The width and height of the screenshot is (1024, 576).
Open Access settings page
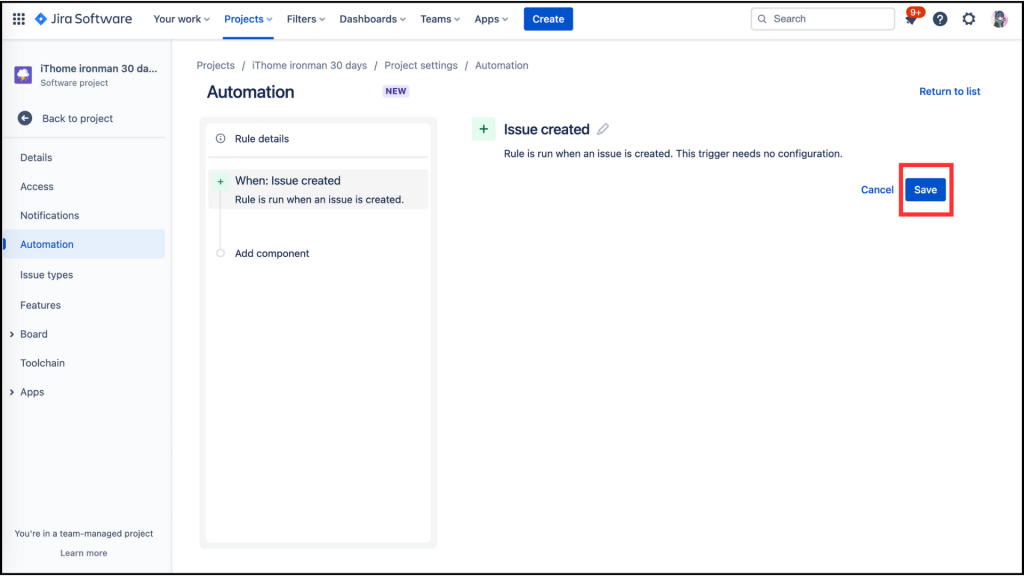pos(37,187)
